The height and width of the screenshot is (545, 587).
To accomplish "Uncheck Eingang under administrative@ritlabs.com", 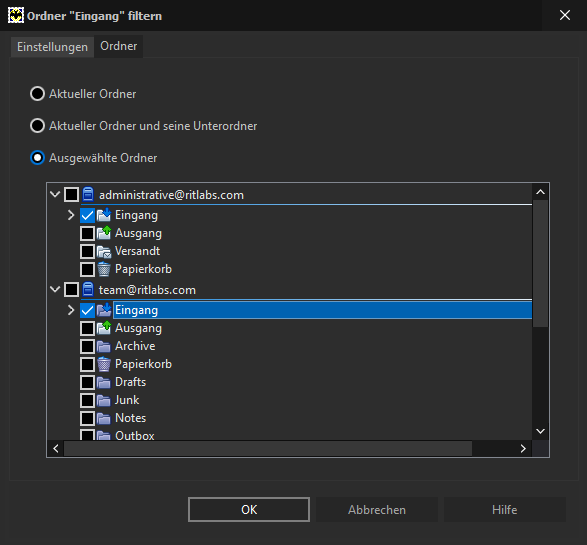I will click(87, 215).
